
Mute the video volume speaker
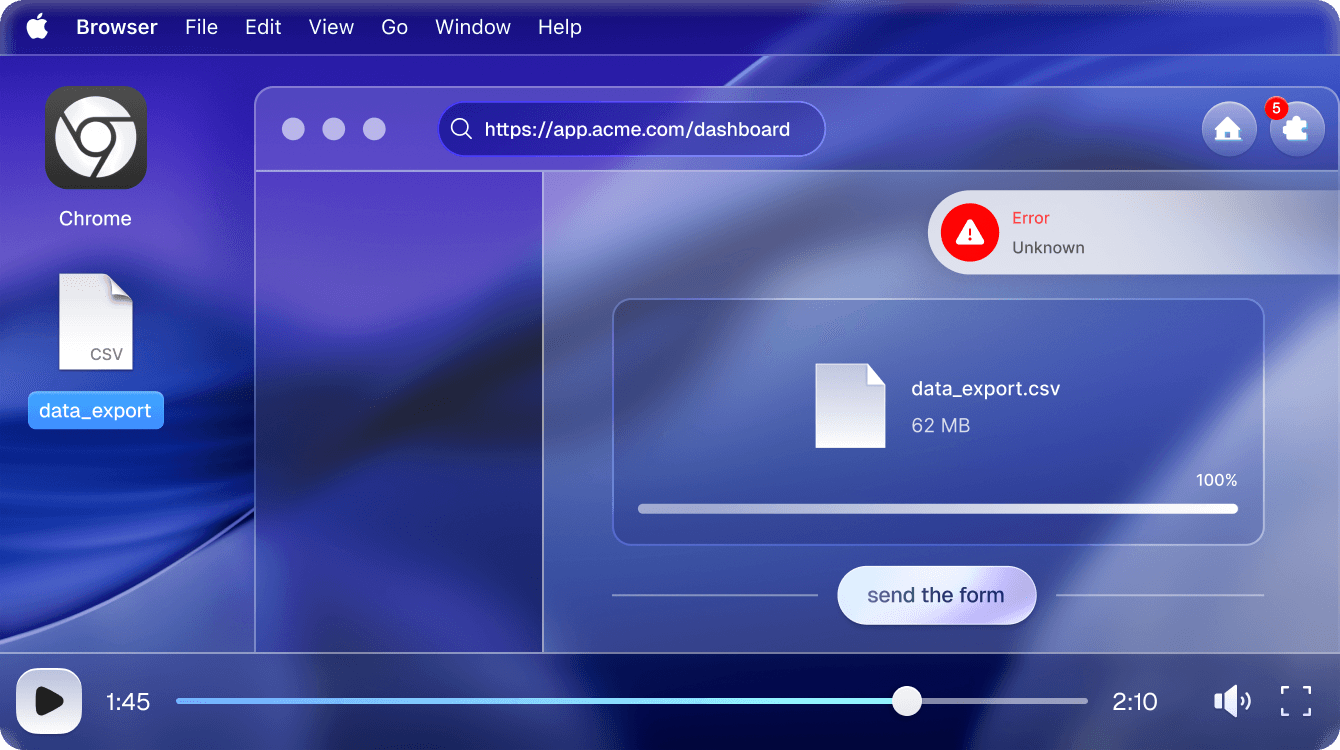click(x=1232, y=701)
